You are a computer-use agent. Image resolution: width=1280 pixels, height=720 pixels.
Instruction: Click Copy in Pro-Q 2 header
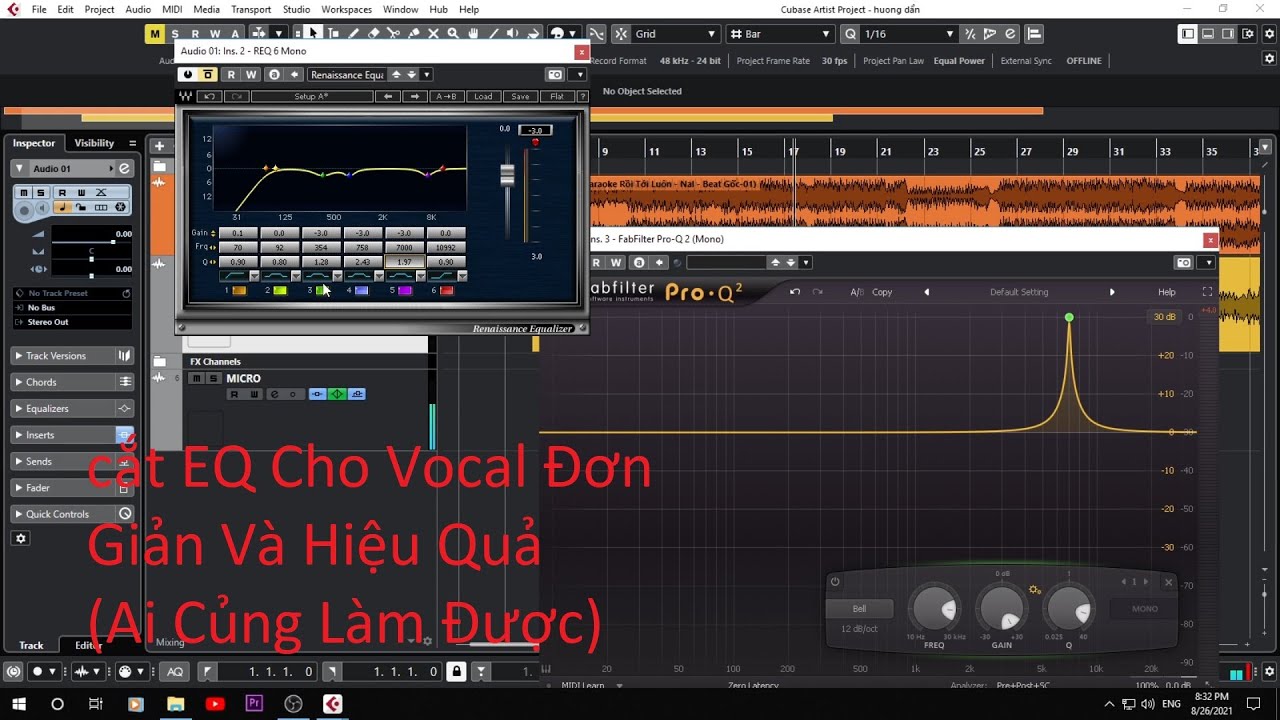[882, 292]
